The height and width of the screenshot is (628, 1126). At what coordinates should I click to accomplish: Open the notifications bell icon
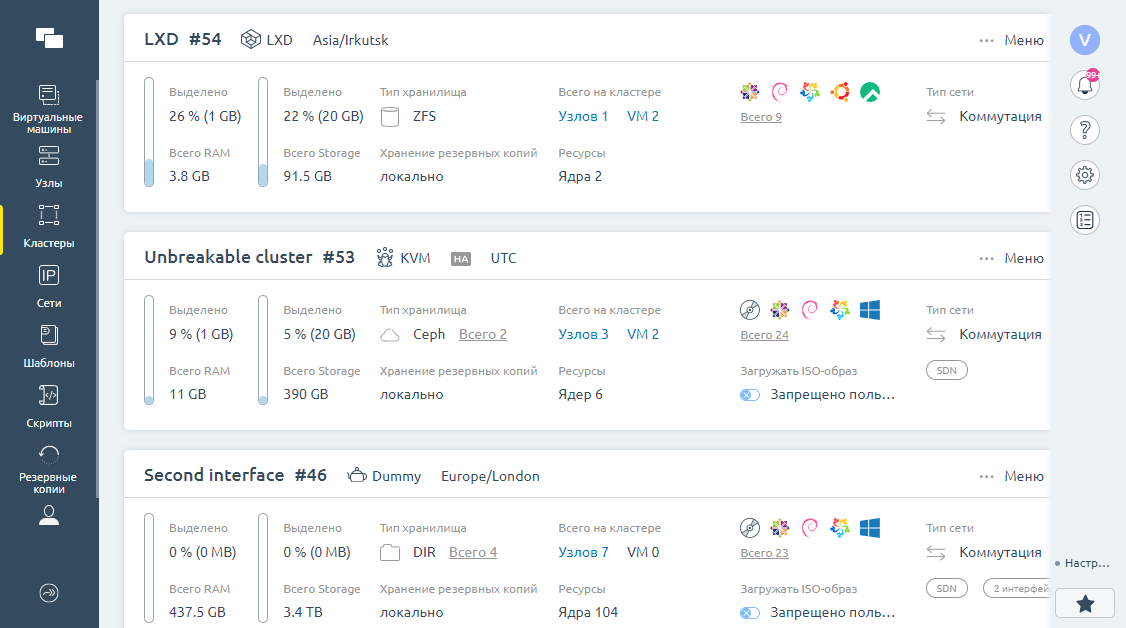pyautogui.click(x=1085, y=86)
